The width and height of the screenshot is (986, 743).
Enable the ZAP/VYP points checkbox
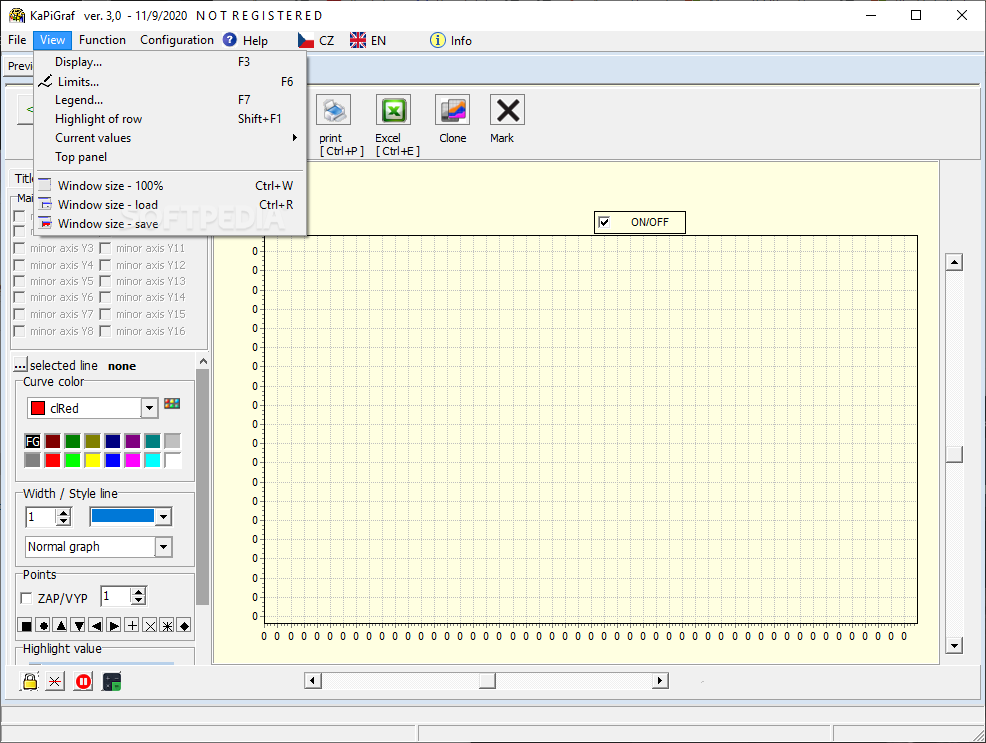tap(26, 598)
